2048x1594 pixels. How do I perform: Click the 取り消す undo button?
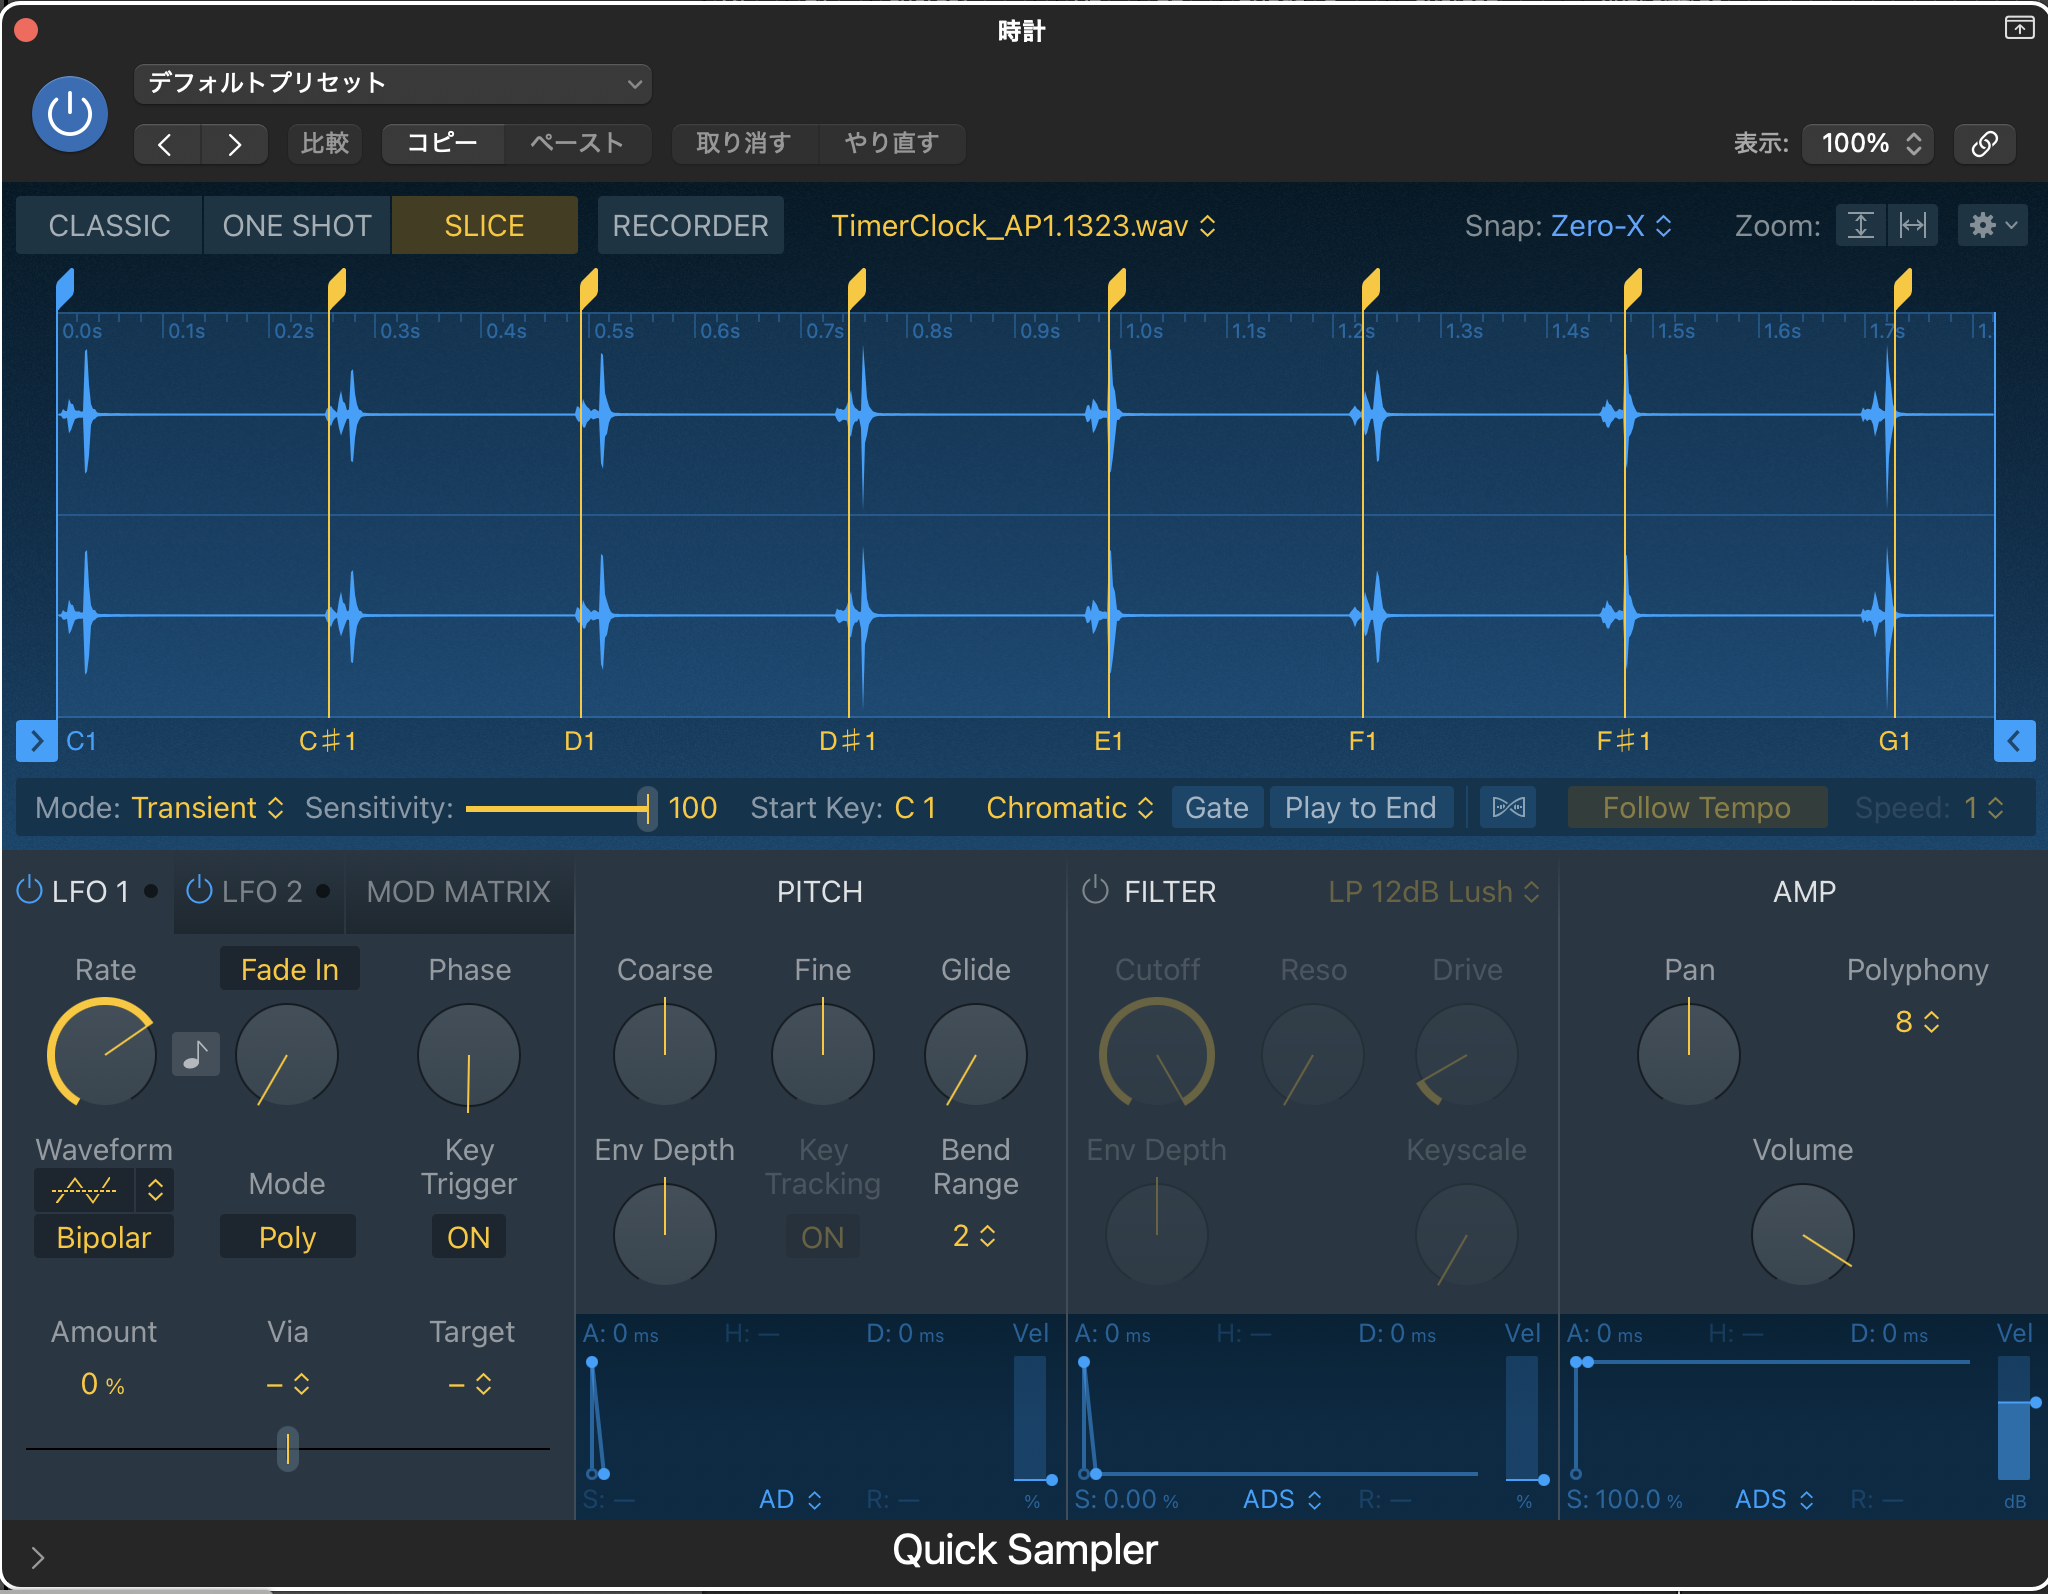pos(744,144)
